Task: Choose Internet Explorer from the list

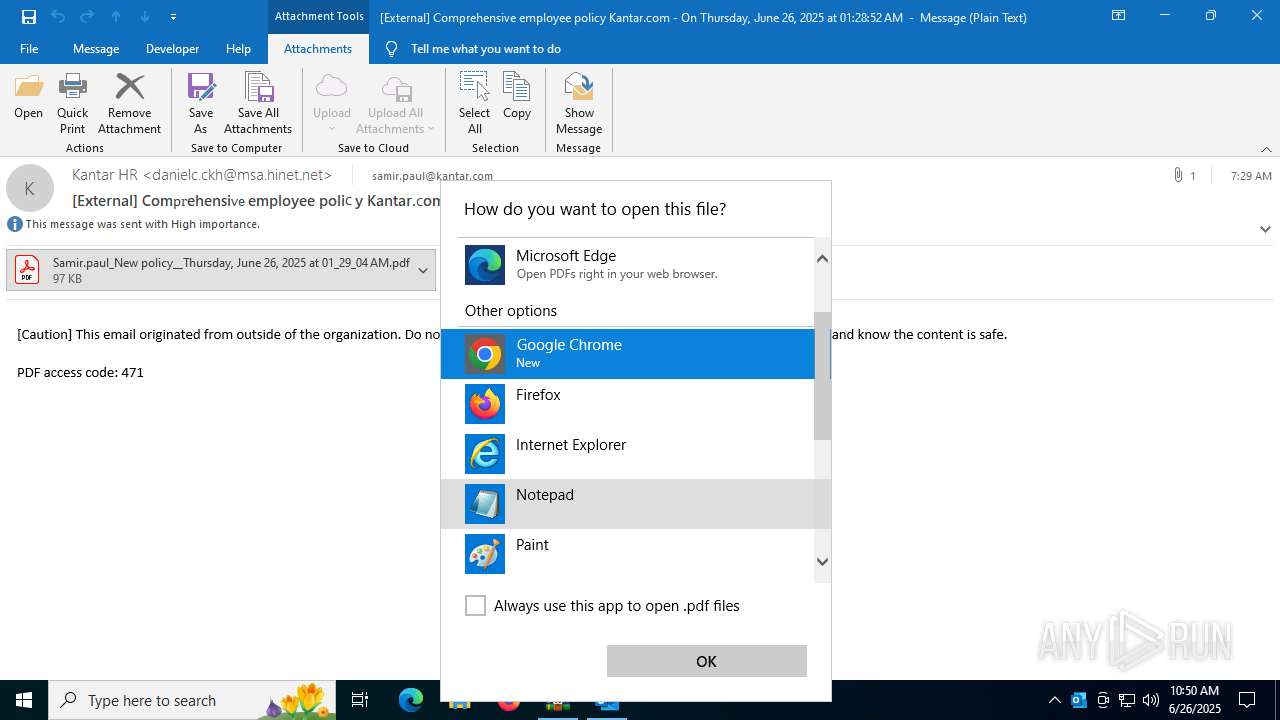Action: [628, 454]
